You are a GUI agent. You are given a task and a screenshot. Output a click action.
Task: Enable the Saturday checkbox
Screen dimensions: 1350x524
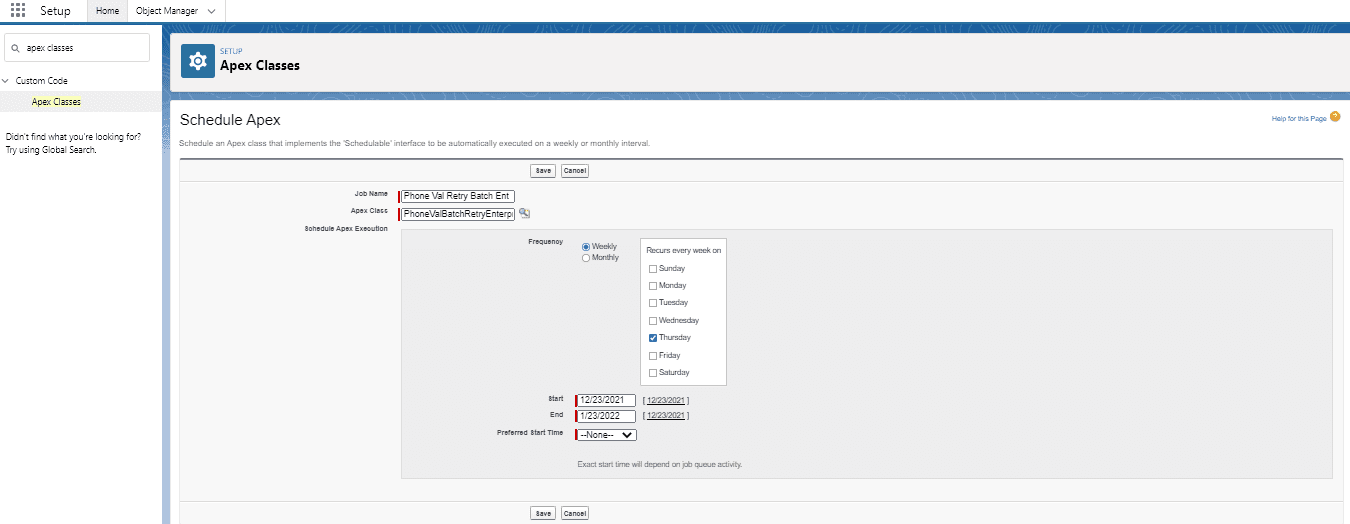coord(653,373)
